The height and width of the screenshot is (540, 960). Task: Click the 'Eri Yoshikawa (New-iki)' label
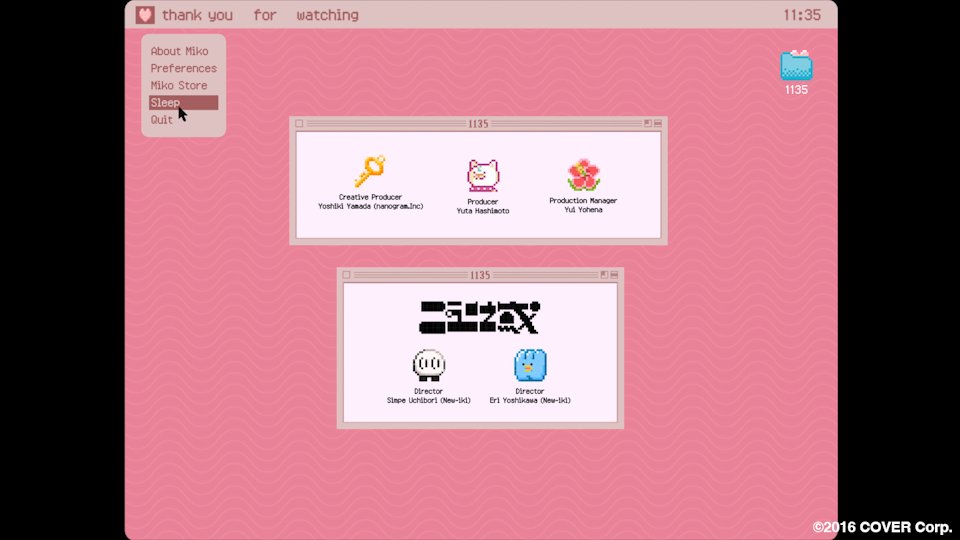coord(530,400)
